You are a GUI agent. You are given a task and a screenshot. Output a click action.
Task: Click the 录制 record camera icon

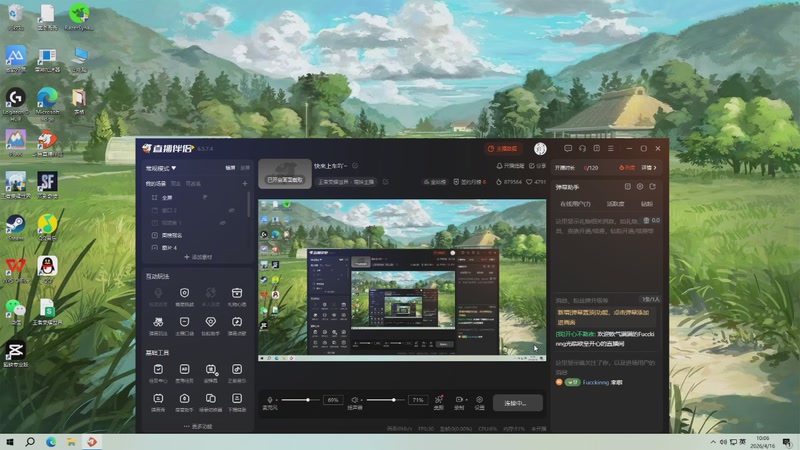459,399
